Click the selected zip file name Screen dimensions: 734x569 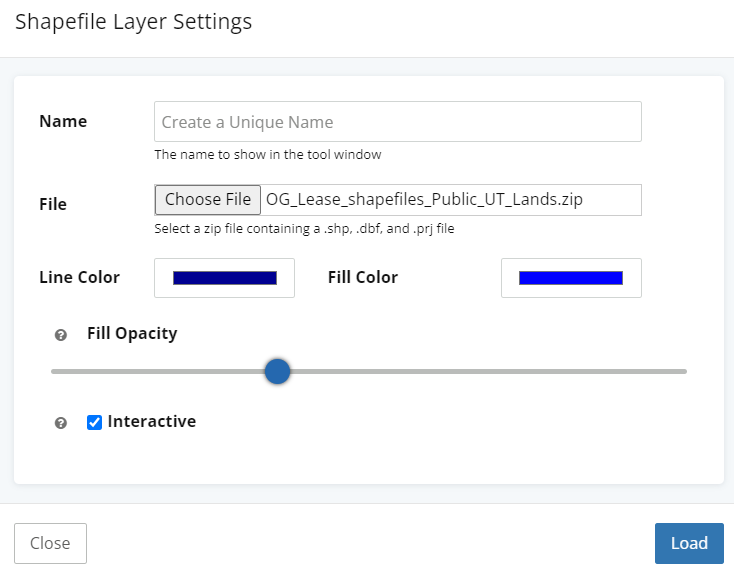coord(424,200)
